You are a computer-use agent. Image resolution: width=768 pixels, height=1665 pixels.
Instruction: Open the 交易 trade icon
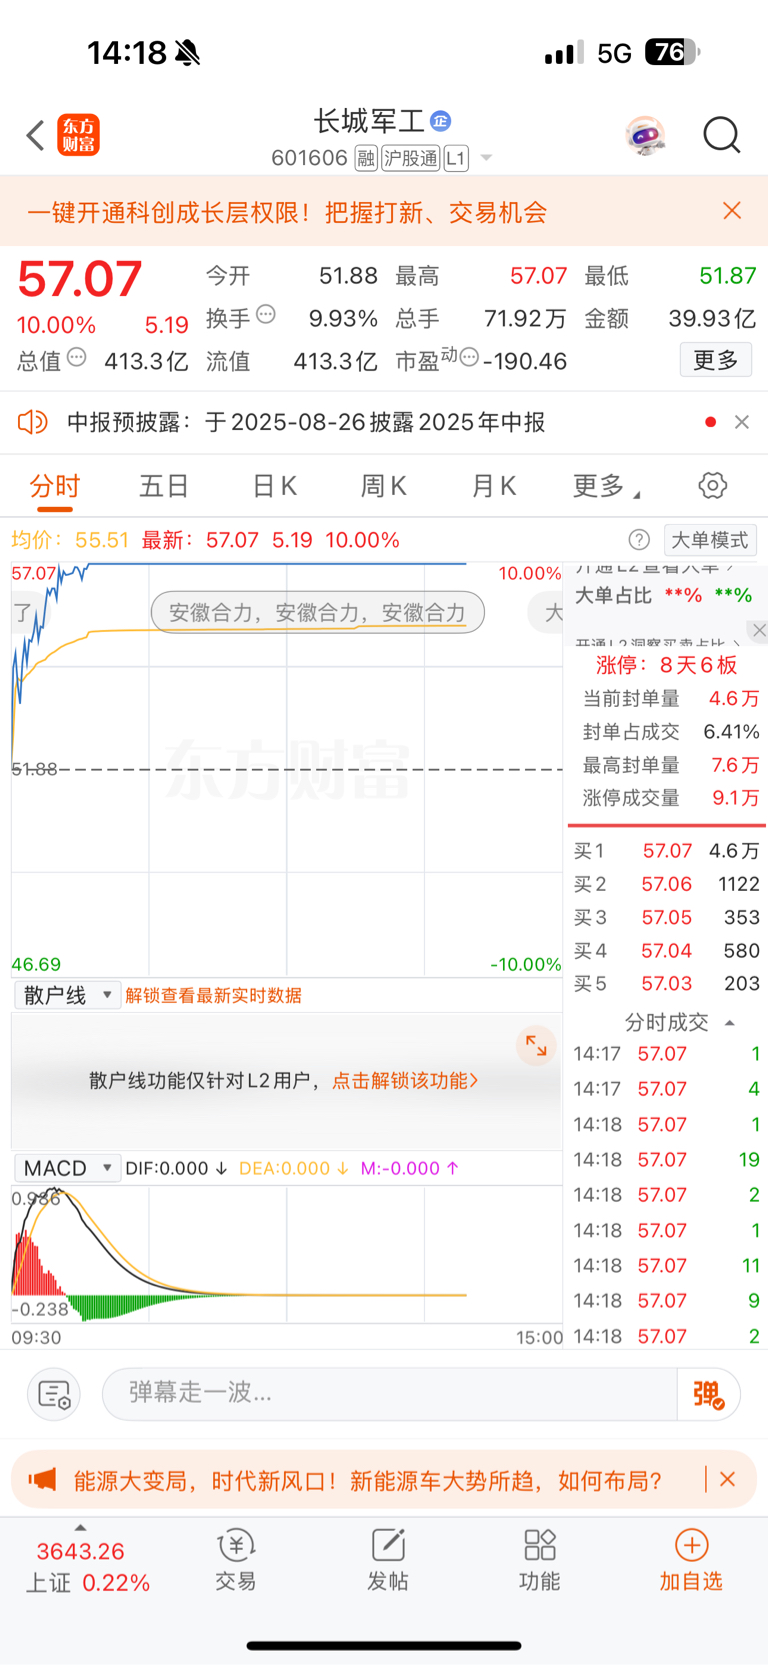pos(236,1560)
